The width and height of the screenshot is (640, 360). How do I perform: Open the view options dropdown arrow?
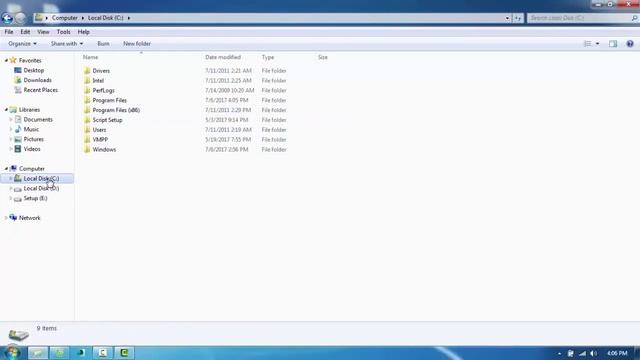click(597, 44)
